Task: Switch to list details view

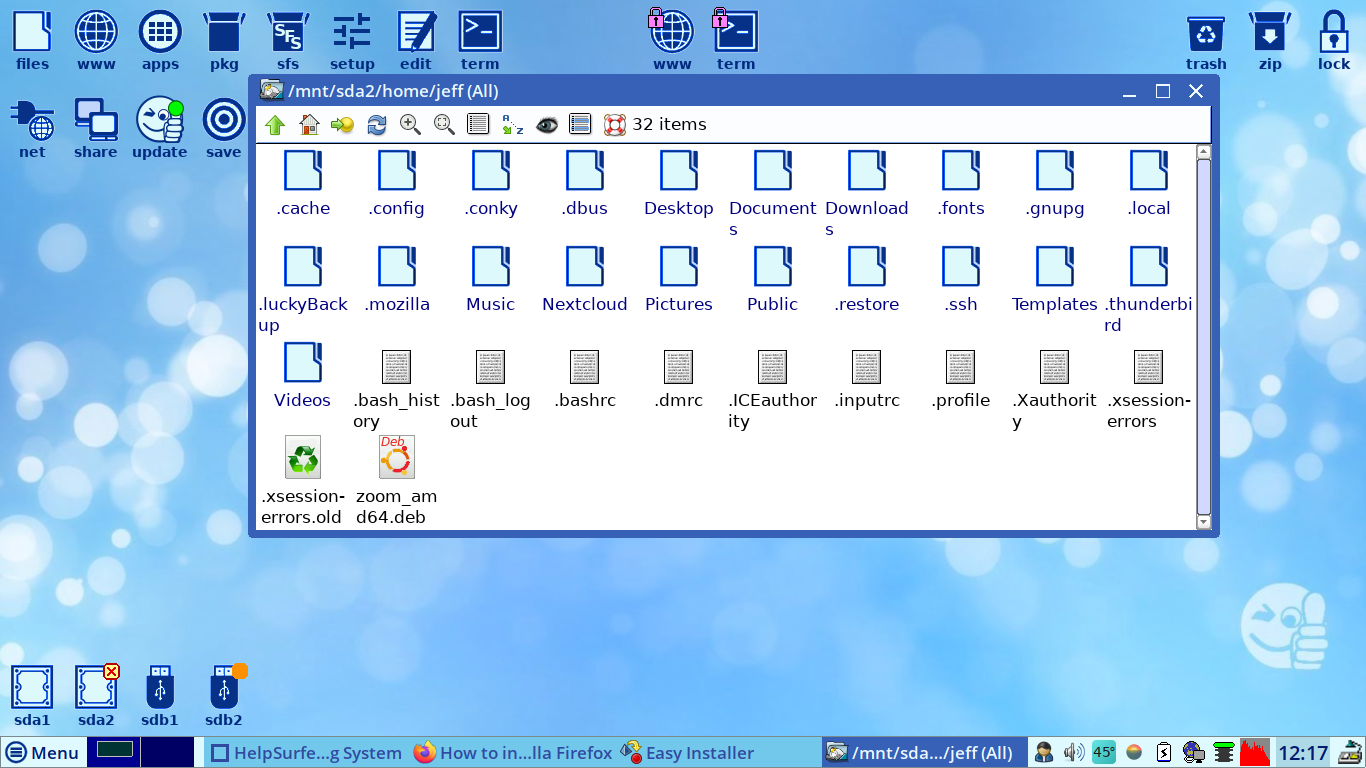Action: pyautogui.click(x=478, y=124)
